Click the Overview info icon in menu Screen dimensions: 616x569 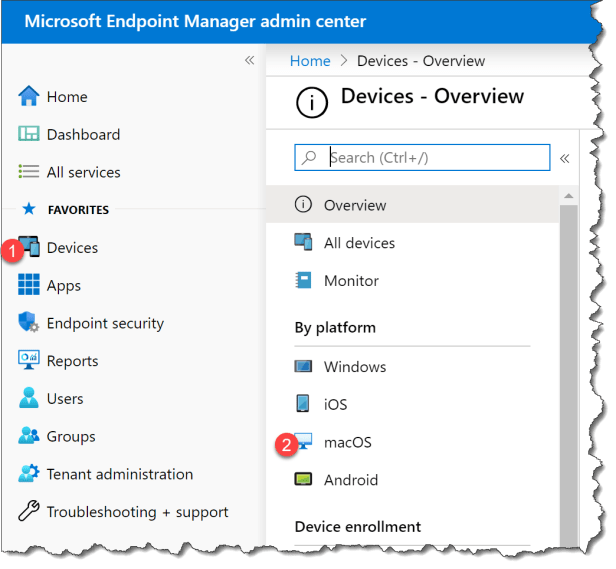[303, 204]
